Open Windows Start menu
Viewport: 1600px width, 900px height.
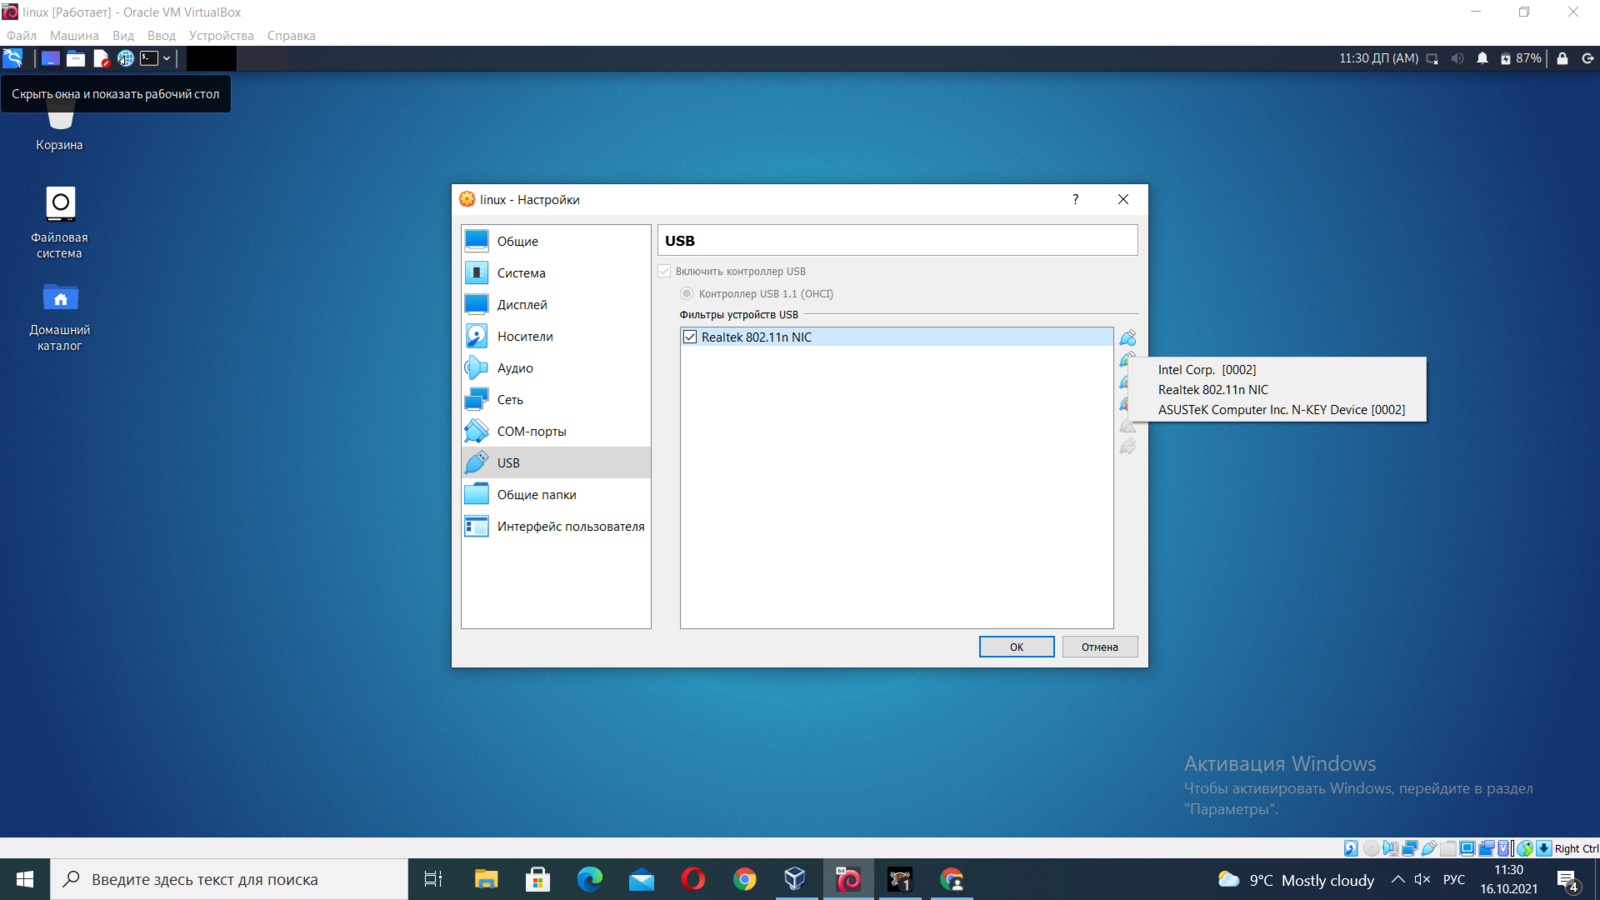click(25, 879)
